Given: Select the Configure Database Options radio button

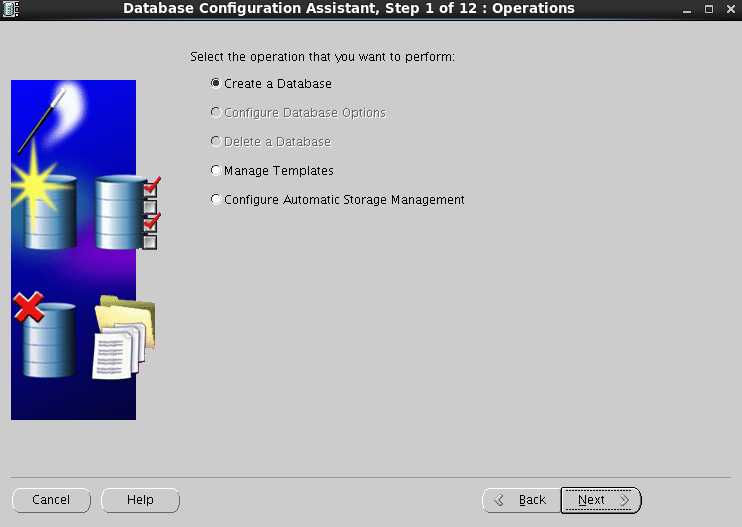Looking at the screenshot, I should tap(215, 112).
